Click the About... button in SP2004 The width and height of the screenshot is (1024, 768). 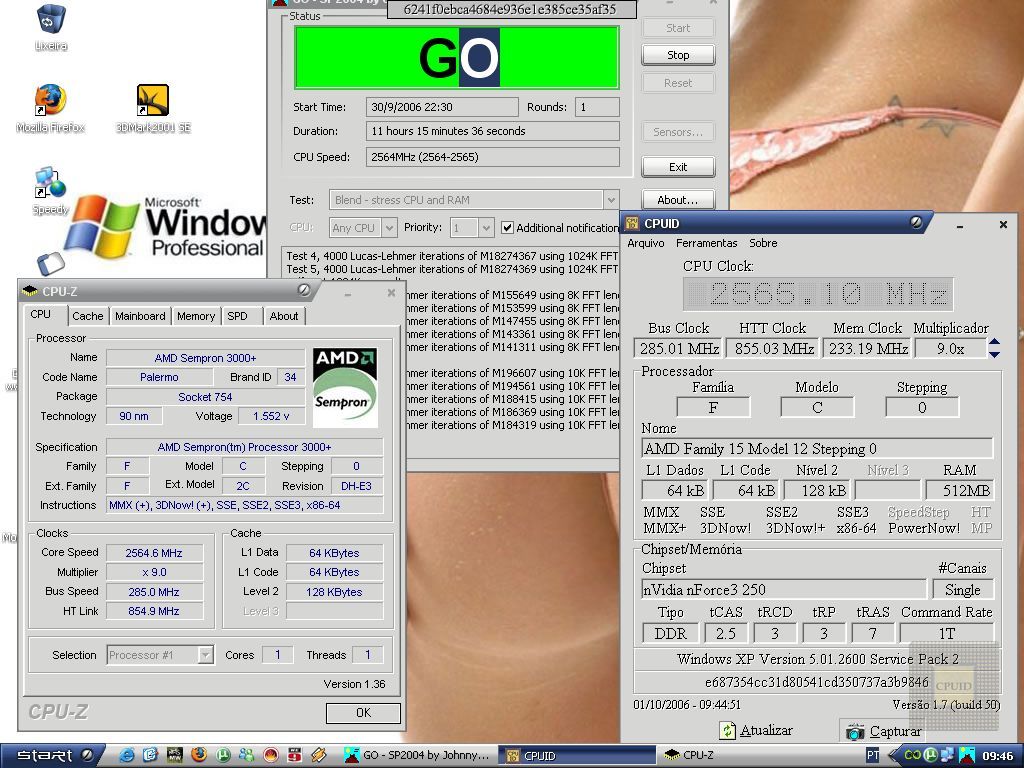click(x=678, y=200)
